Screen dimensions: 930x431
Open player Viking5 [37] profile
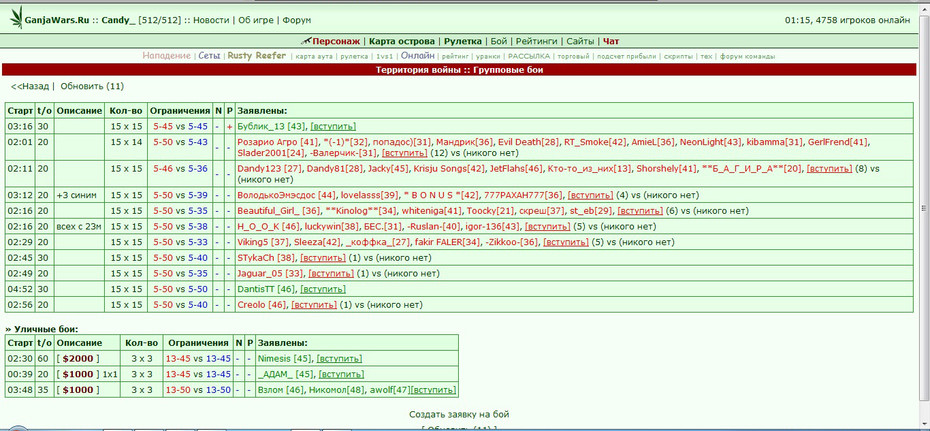coord(263,242)
